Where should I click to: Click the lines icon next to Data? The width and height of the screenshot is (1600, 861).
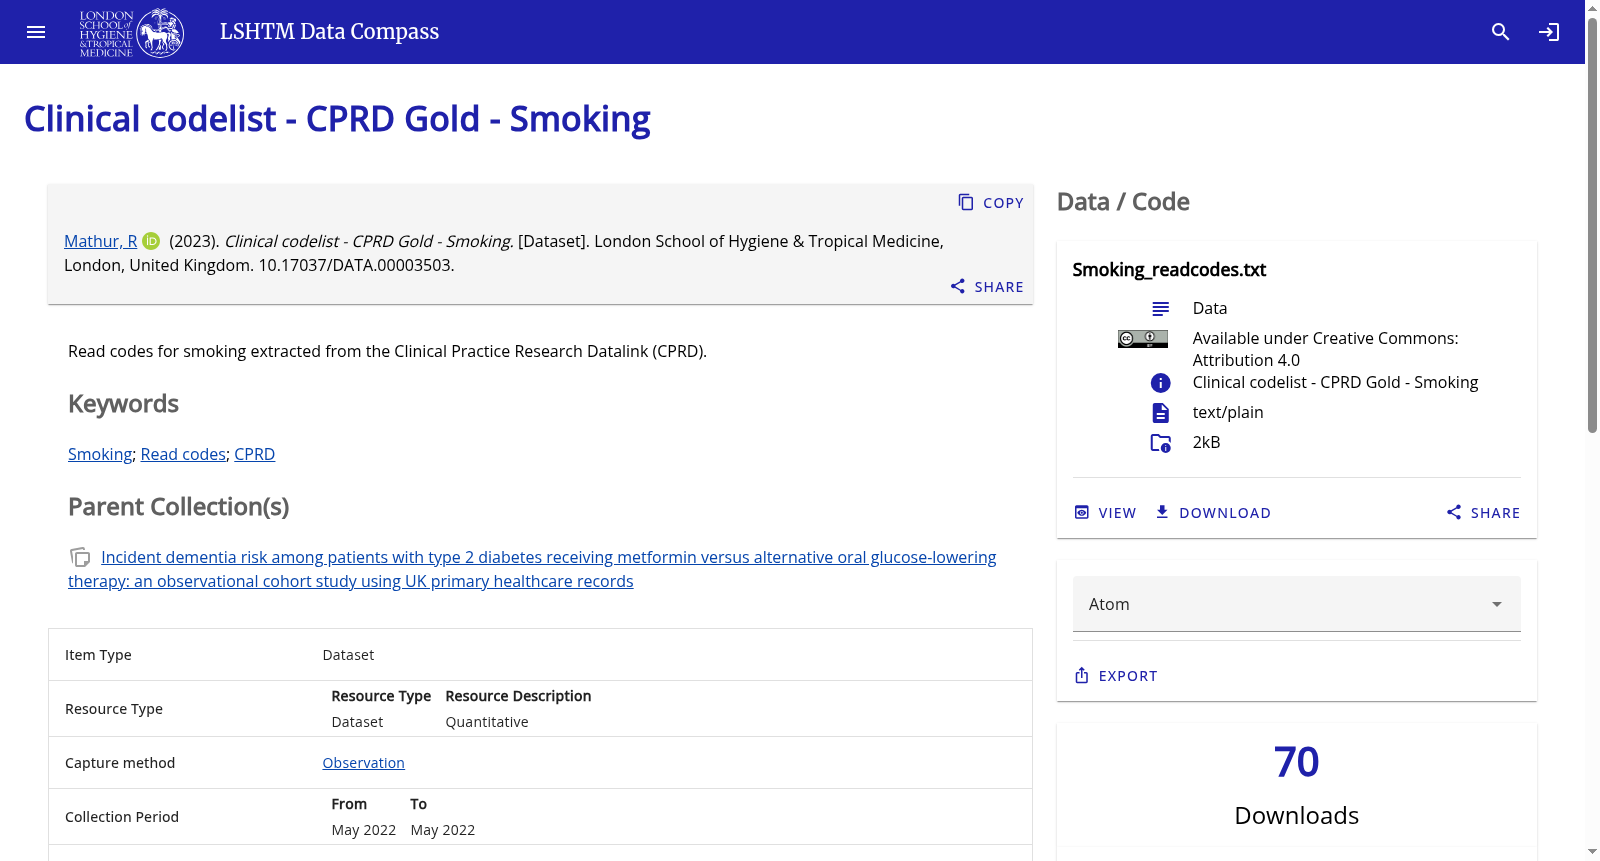(1160, 309)
